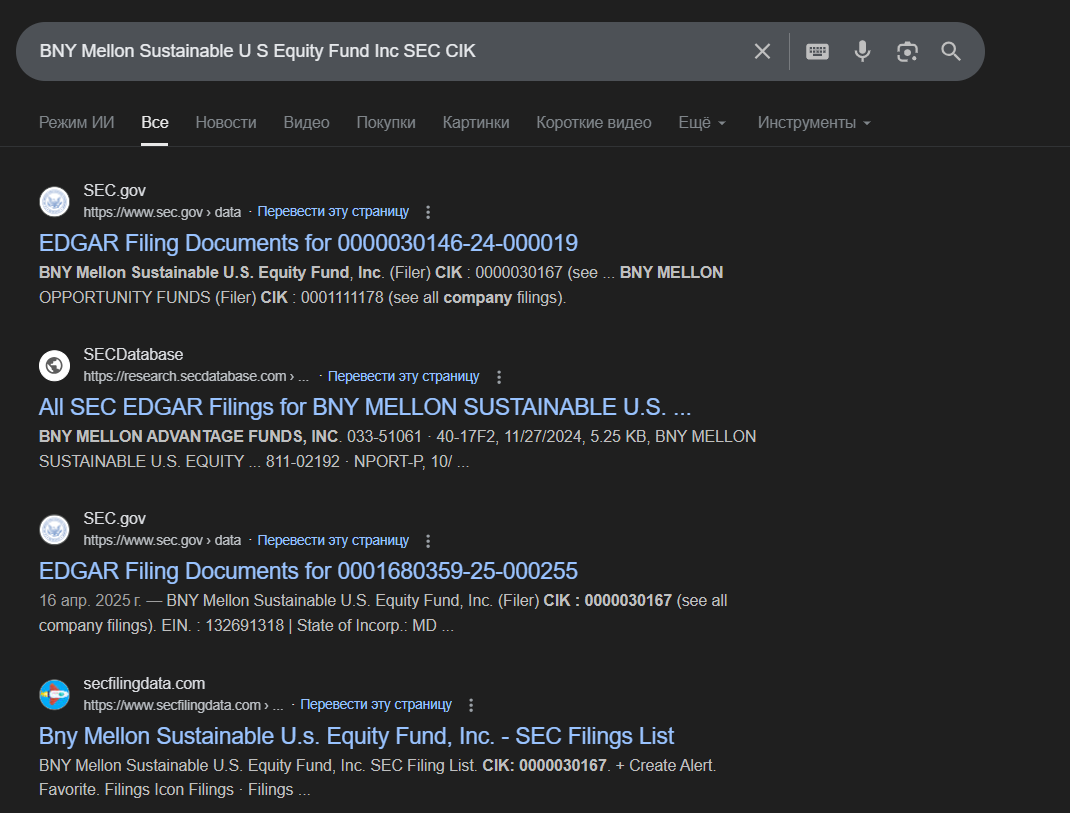Open more options for secfilingdata.com result
1070x813 pixels.
coord(471,705)
